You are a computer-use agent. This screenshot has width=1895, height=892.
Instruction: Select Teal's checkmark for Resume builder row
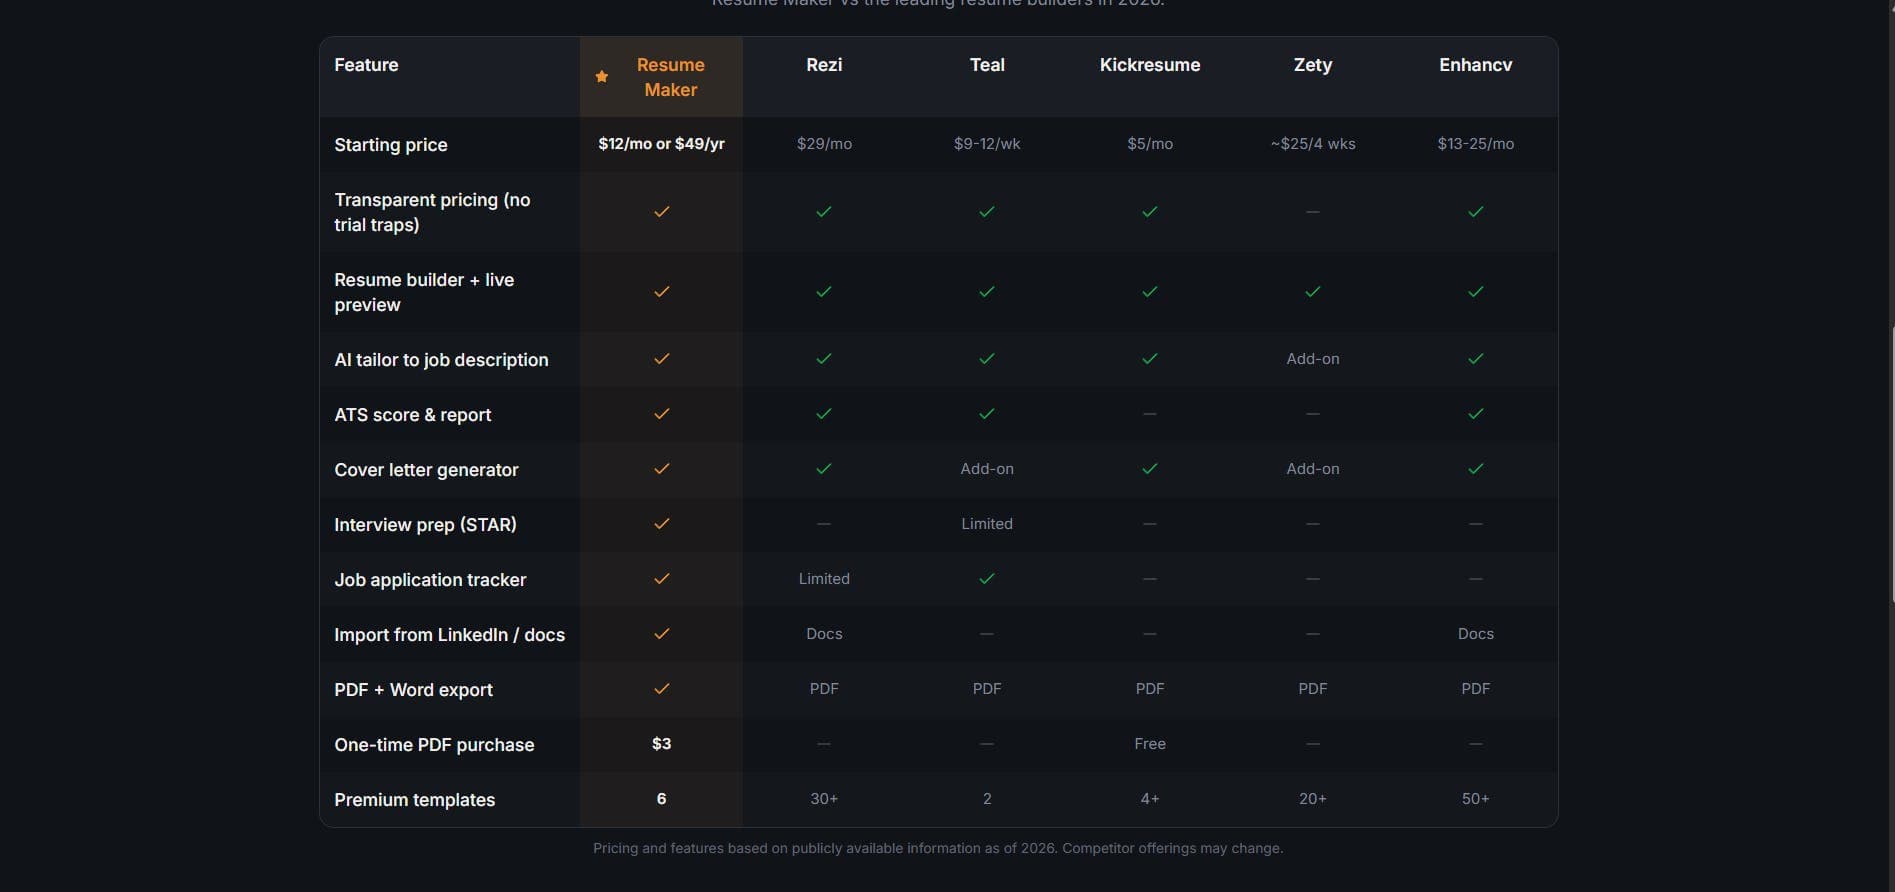coord(987,292)
